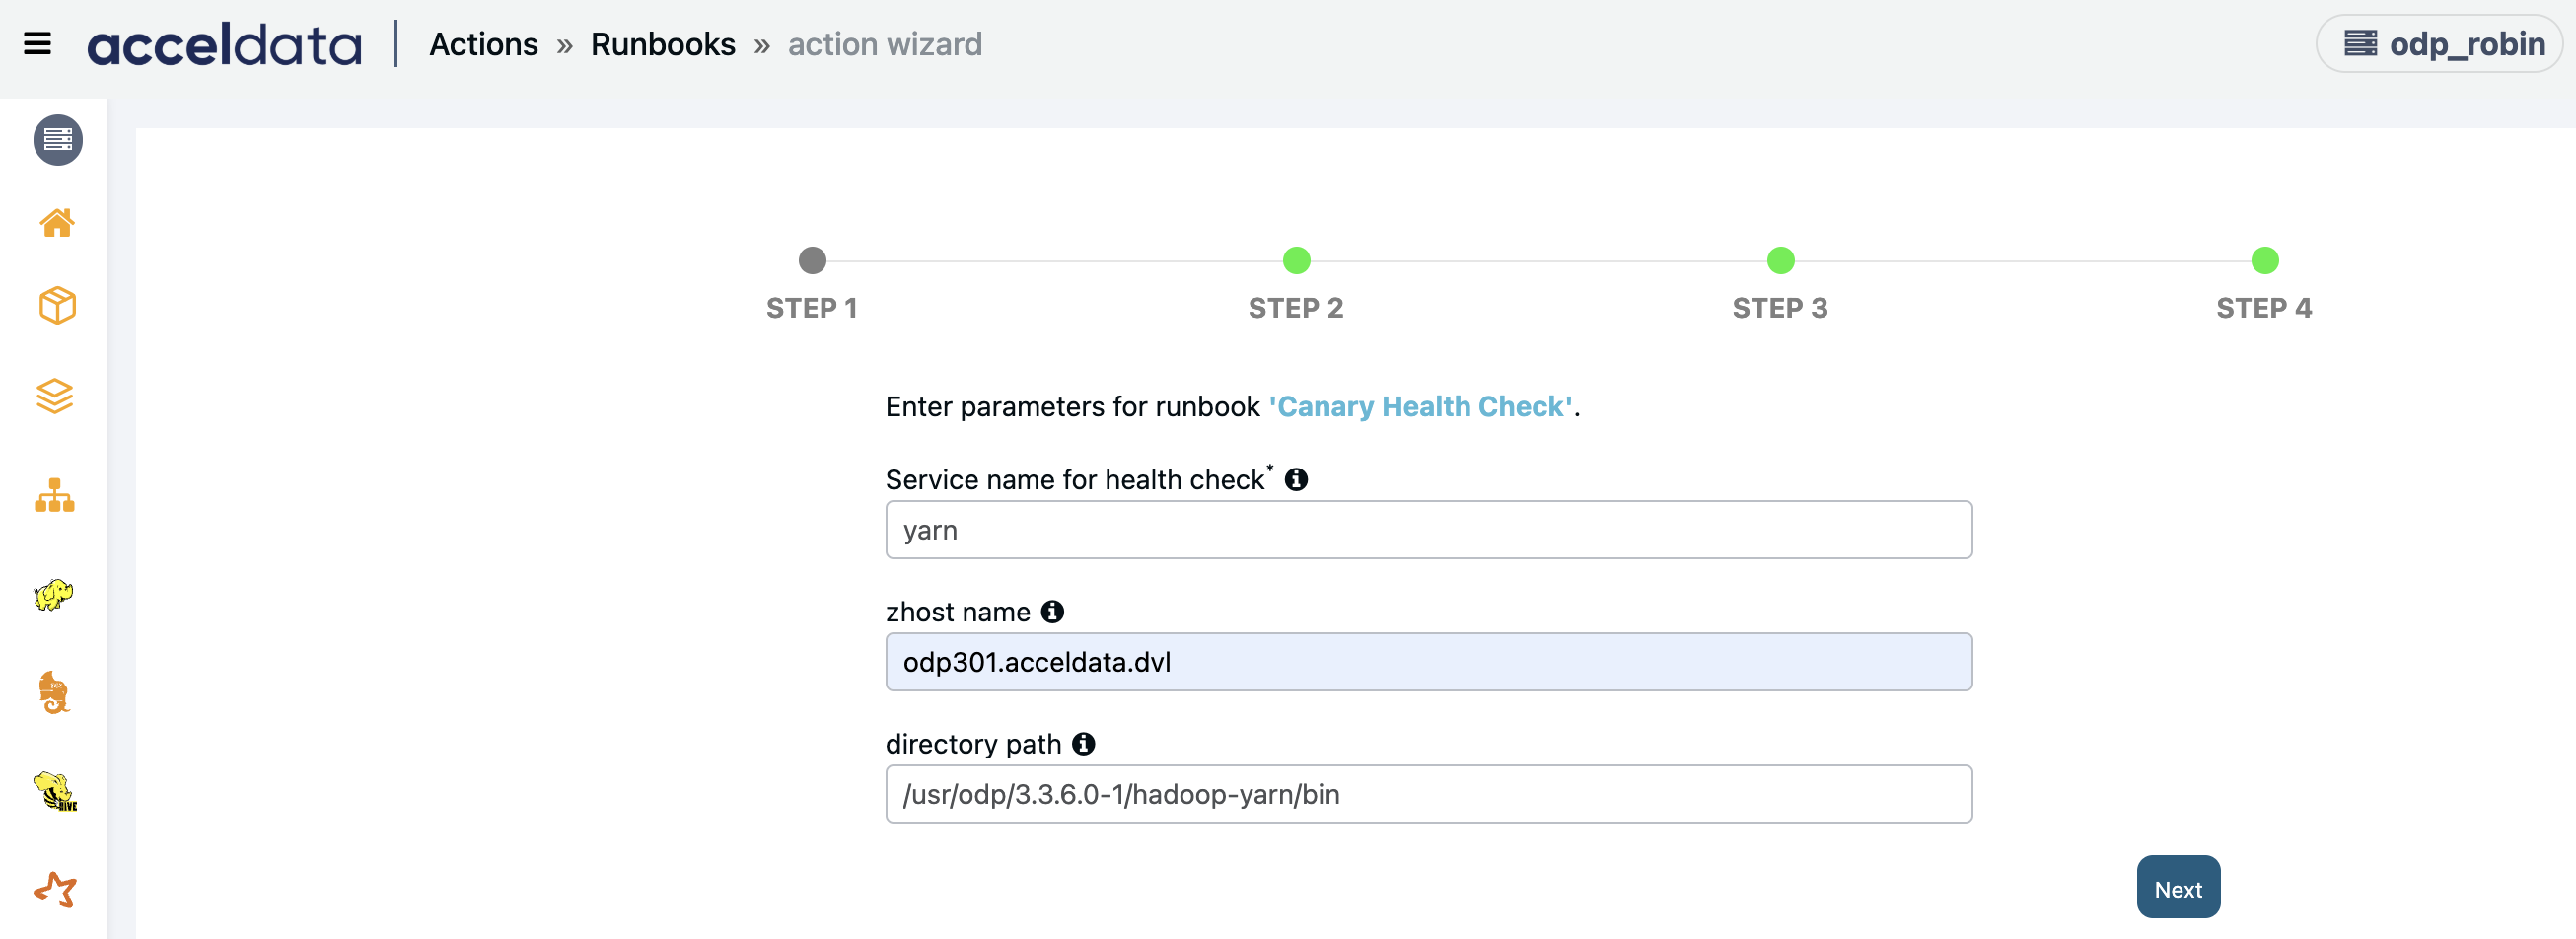Open the orange squirrel icon in sidebar
The image size is (2576, 939).
(54, 692)
